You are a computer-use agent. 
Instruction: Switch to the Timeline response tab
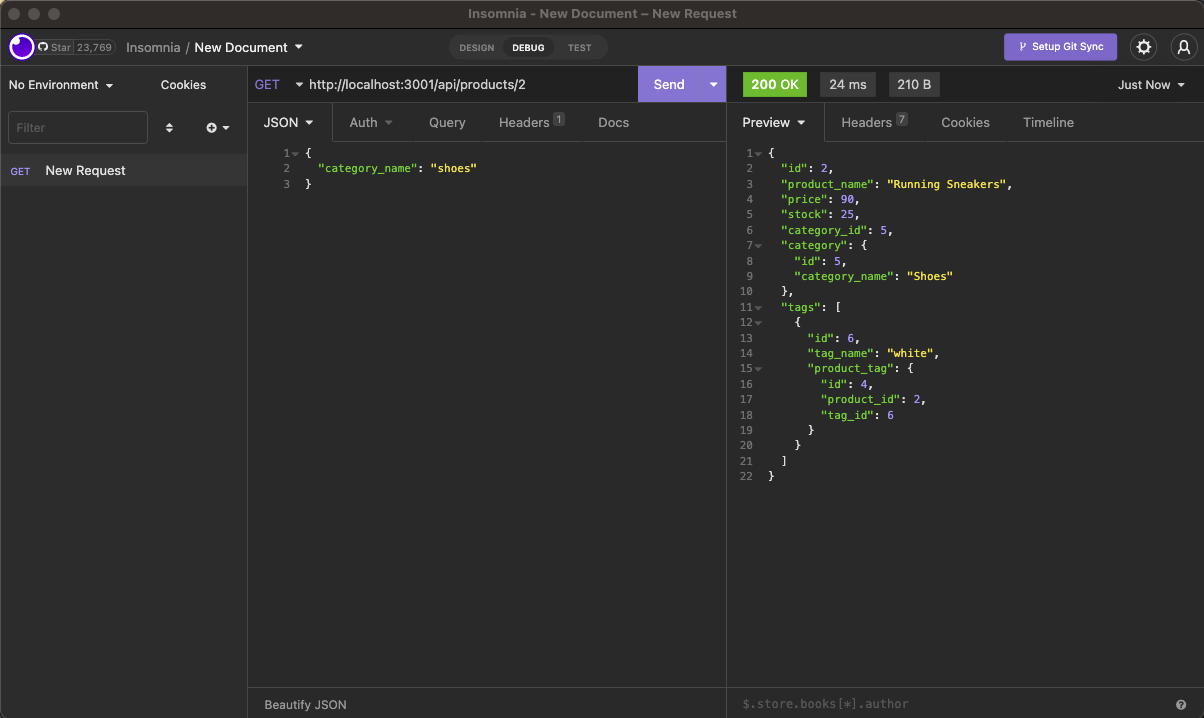(x=1048, y=122)
